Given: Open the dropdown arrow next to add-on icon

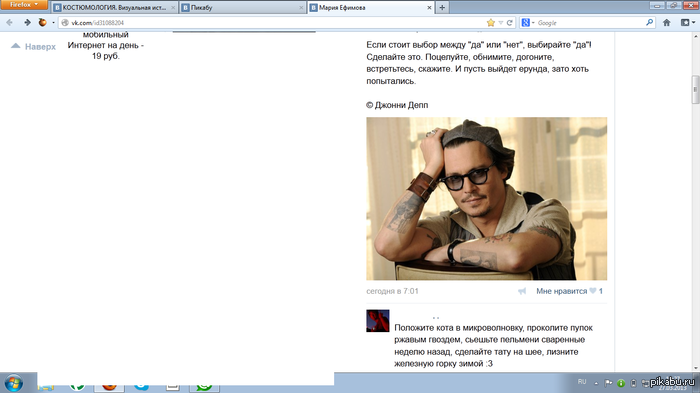Looking at the screenshot, I should [54, 22].
